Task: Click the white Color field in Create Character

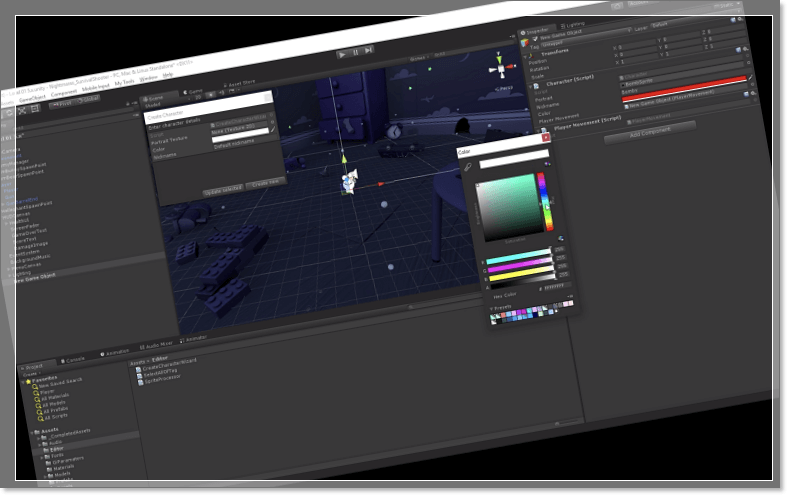Action: pos(240,134)
